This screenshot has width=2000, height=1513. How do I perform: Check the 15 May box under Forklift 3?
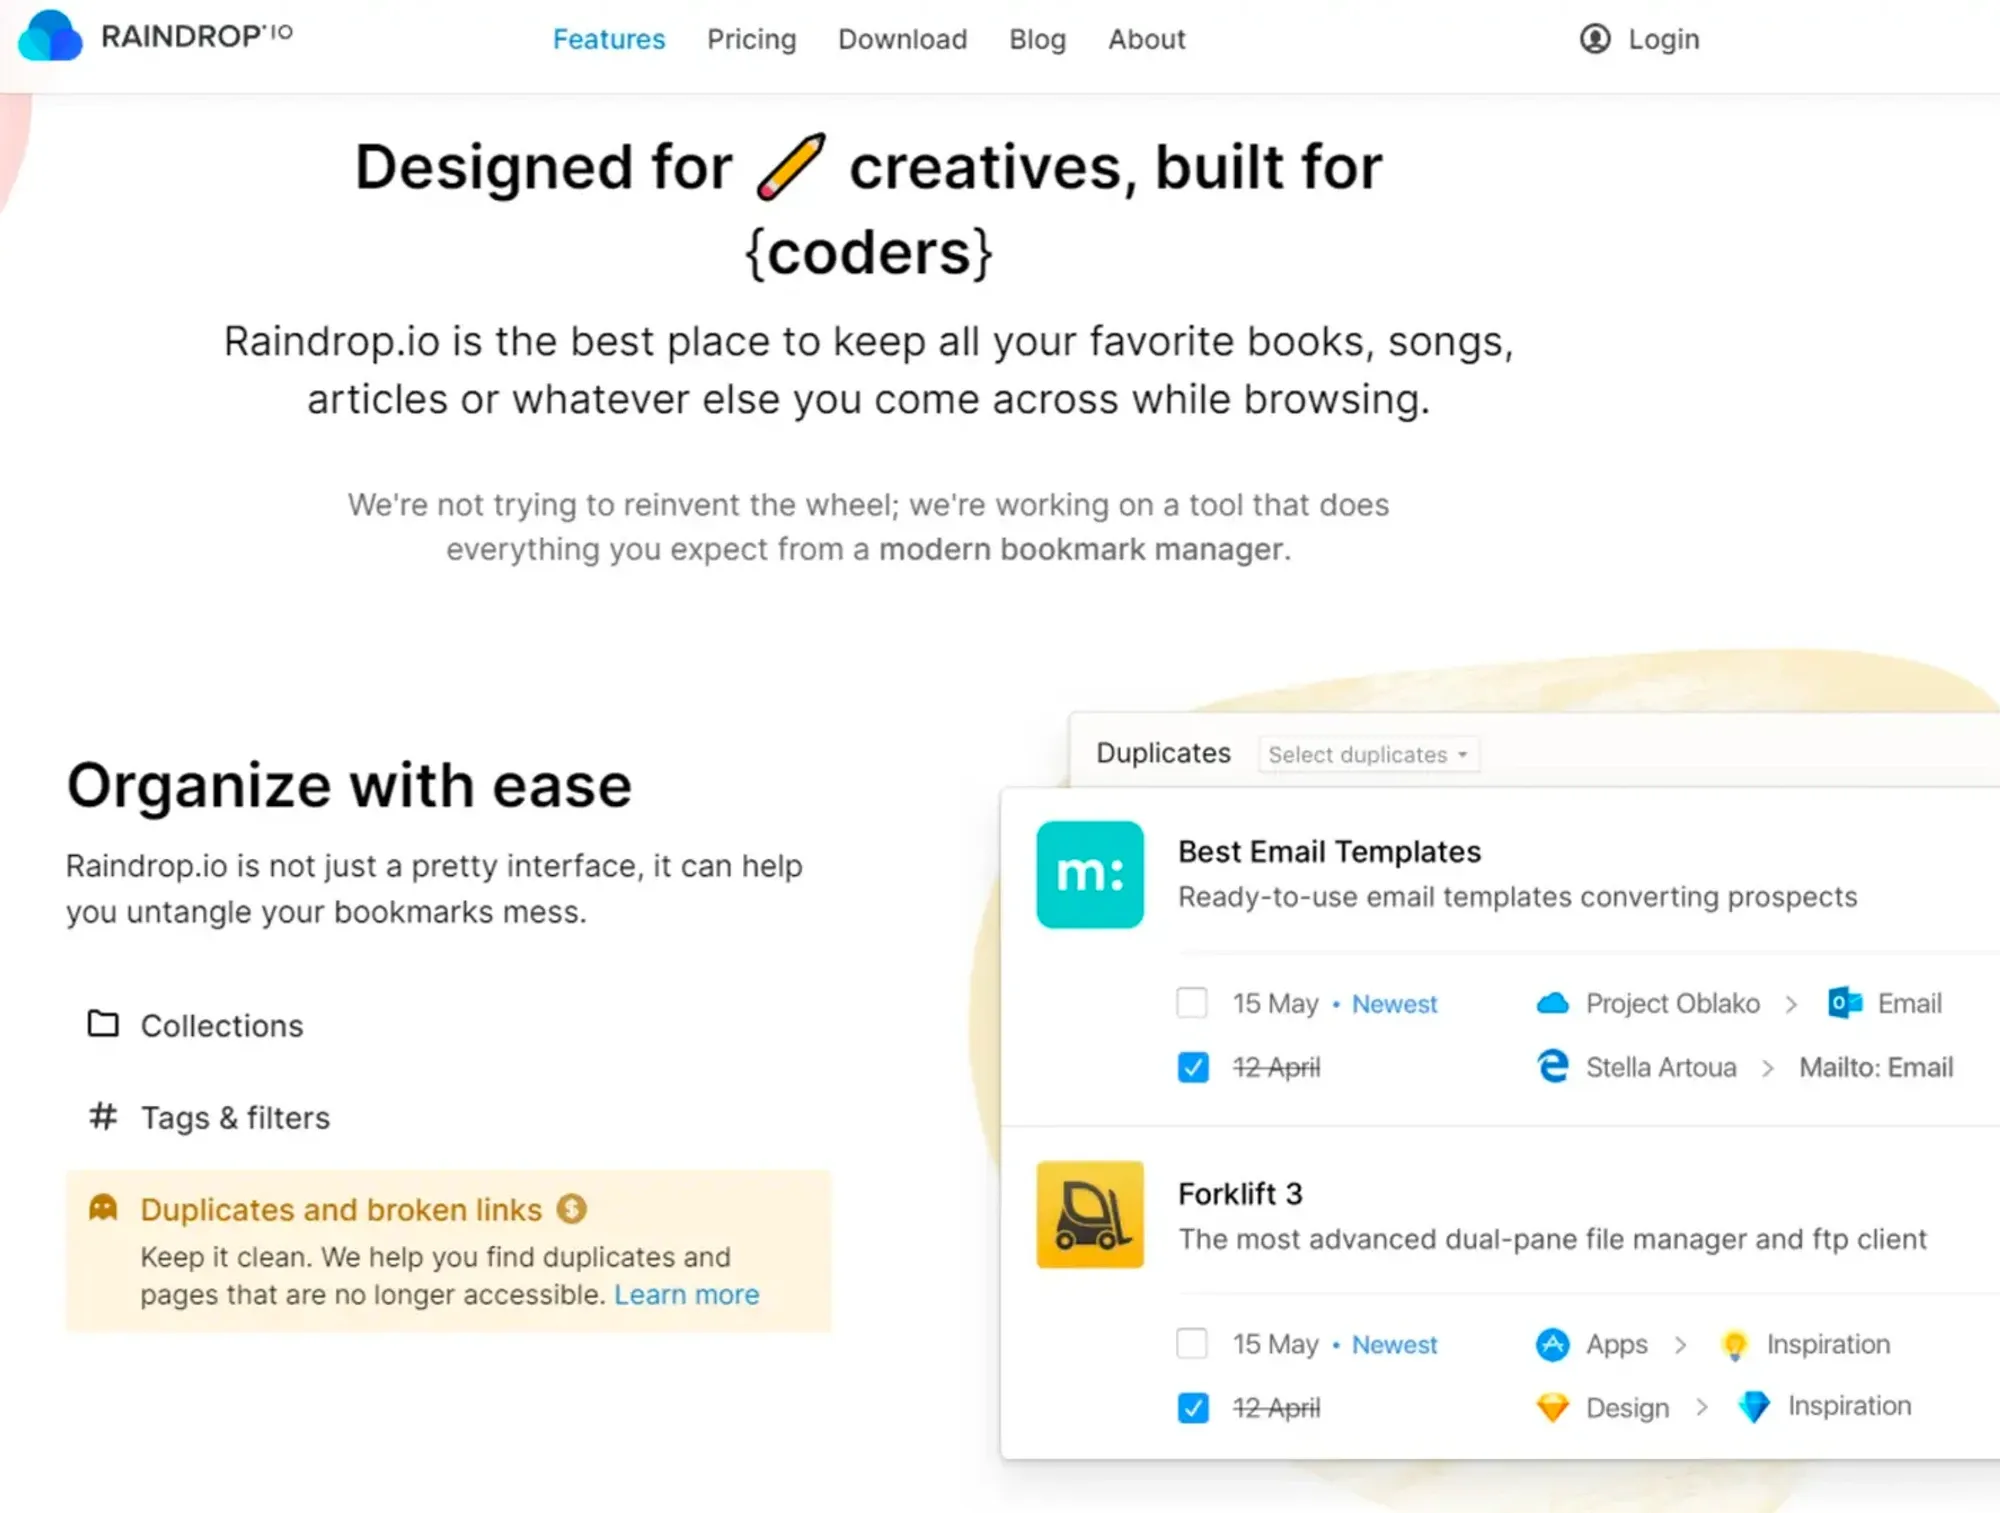pos(1192,1343)
